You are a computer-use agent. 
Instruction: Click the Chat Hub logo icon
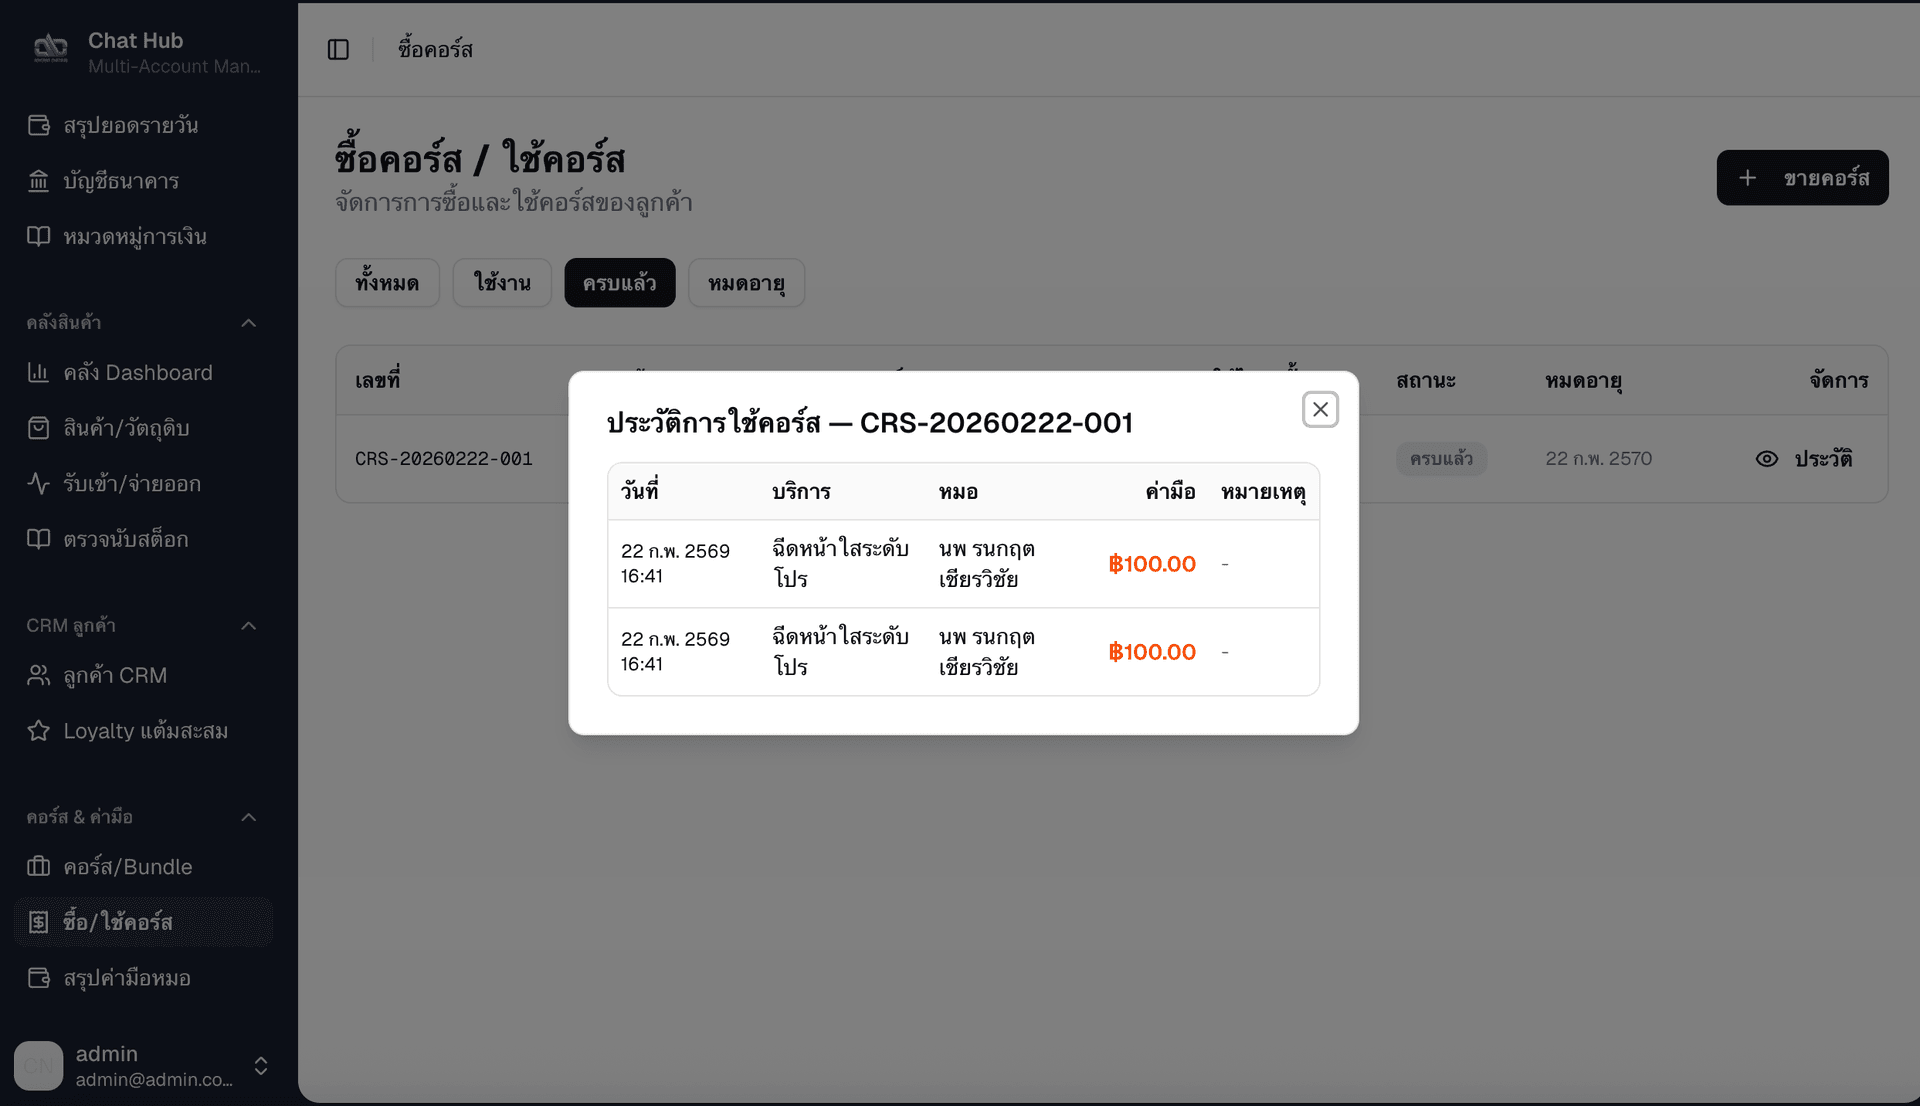(50, 47)
